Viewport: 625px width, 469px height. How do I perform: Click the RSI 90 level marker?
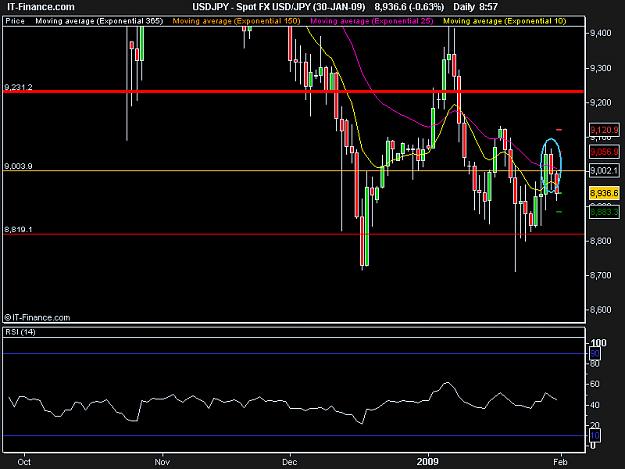click(x=595, y=353)
